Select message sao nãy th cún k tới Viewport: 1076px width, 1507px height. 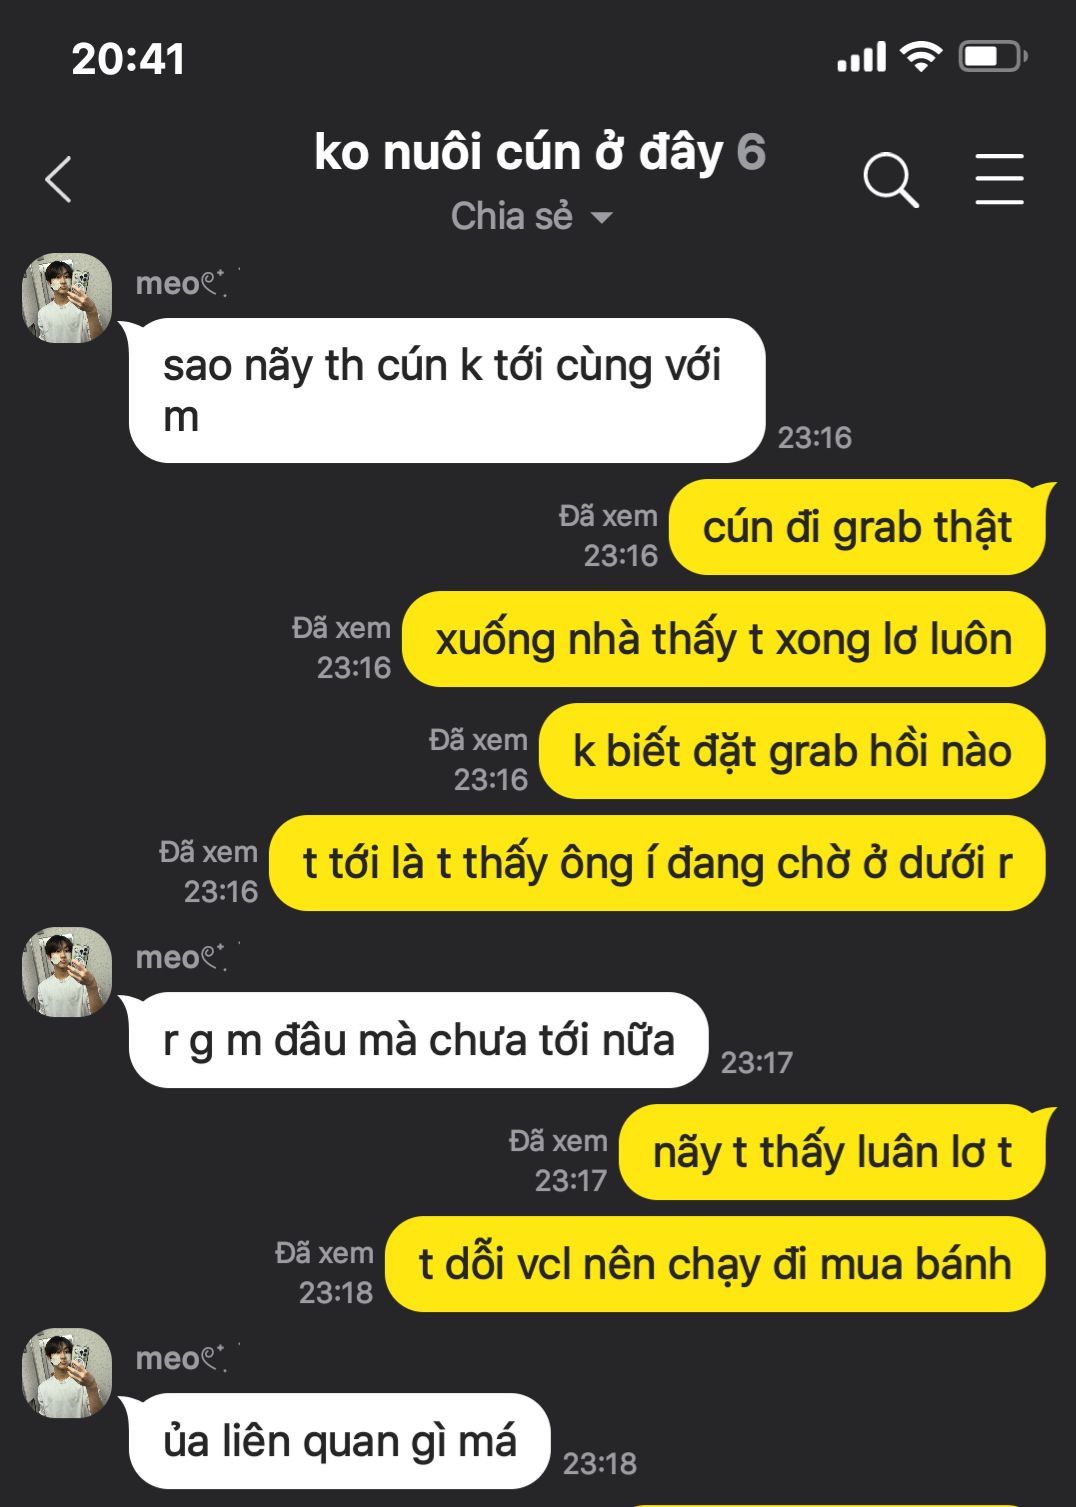[446, 391]
